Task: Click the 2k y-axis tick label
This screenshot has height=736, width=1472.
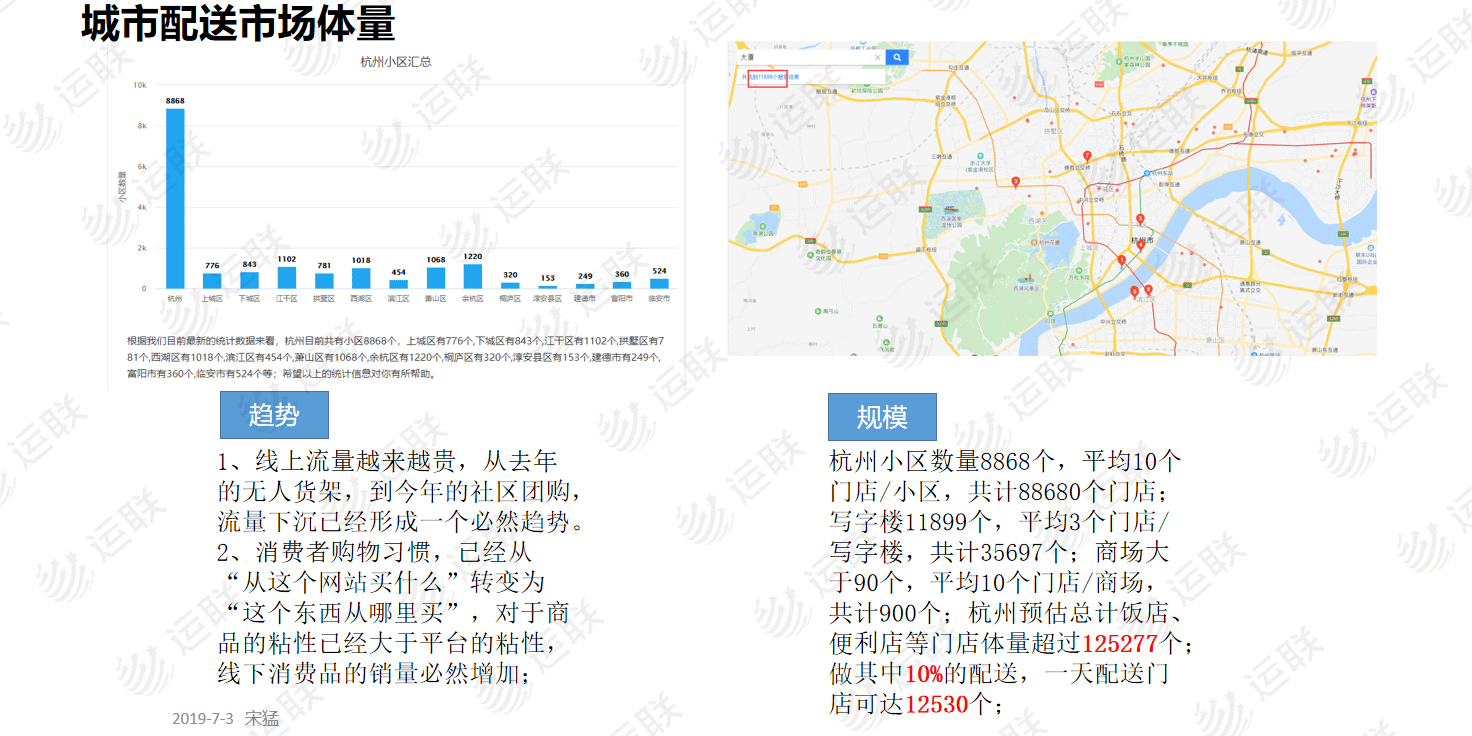Action: click(x=143, y=248)
